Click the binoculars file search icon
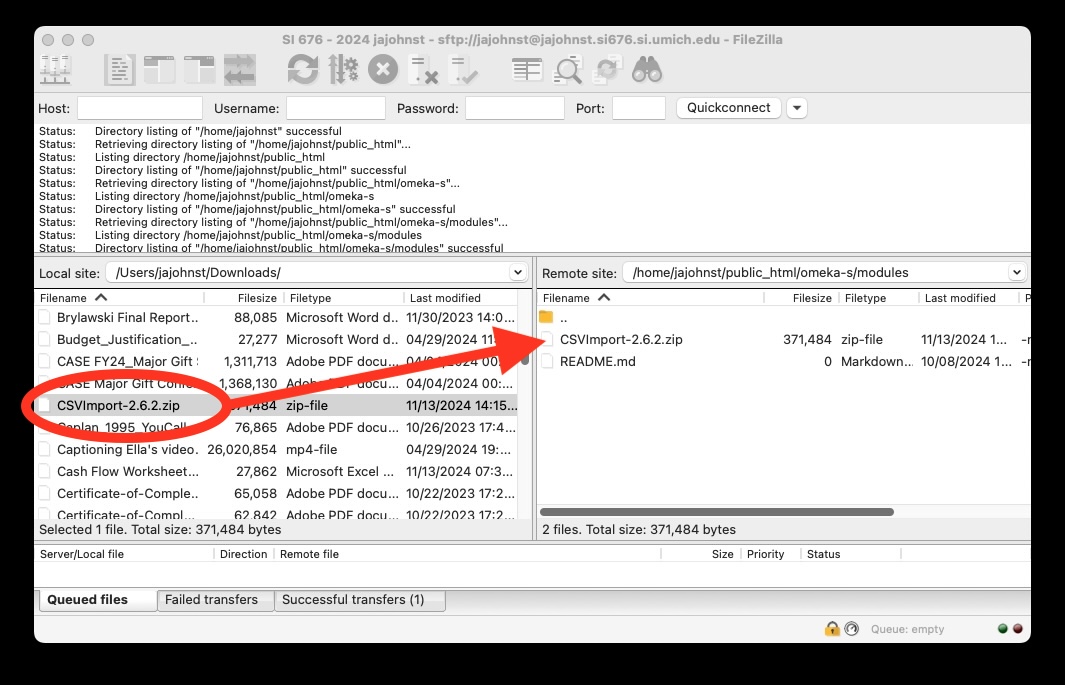The height and width of the screenshot is (685, 1065). coord(647,70)
